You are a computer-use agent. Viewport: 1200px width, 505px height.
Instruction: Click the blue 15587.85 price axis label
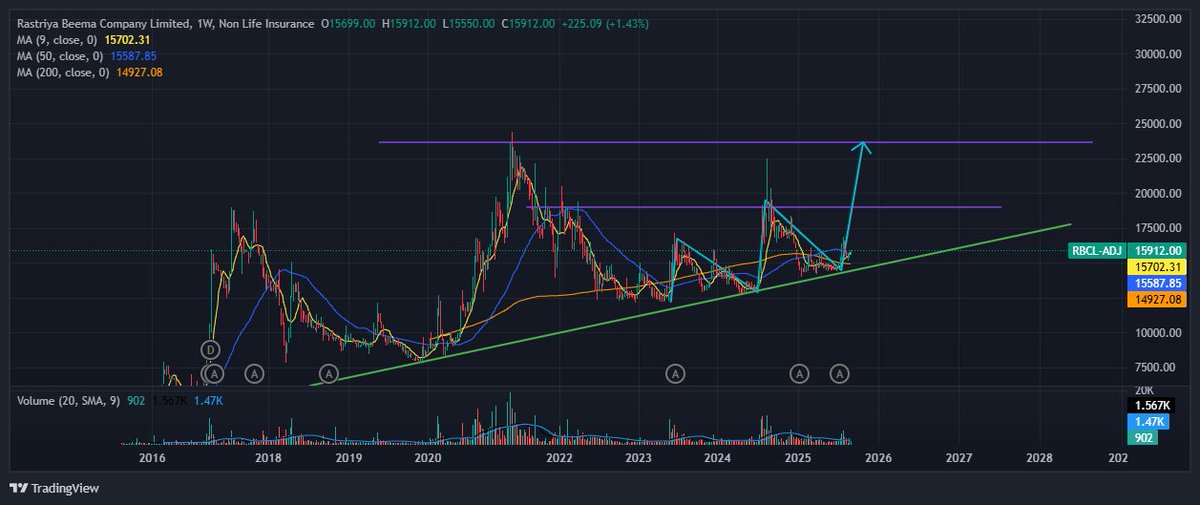[x=1155, y=283]
